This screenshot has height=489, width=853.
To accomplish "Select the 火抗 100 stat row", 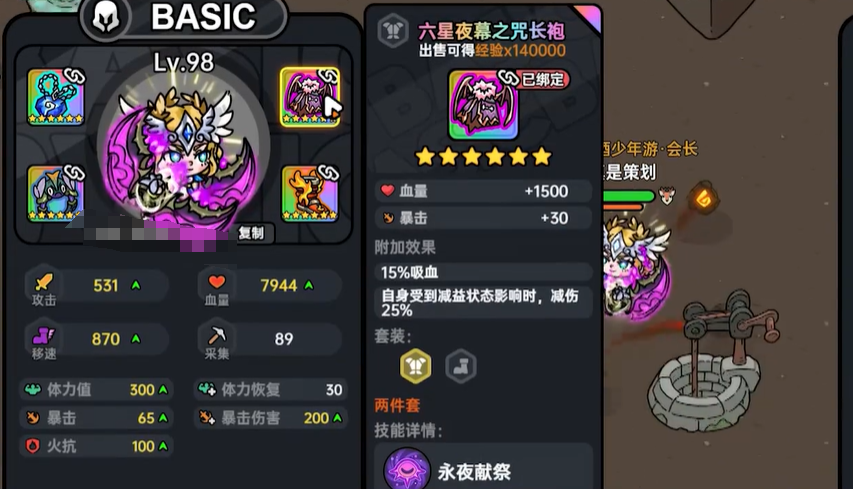I will 97,446.
